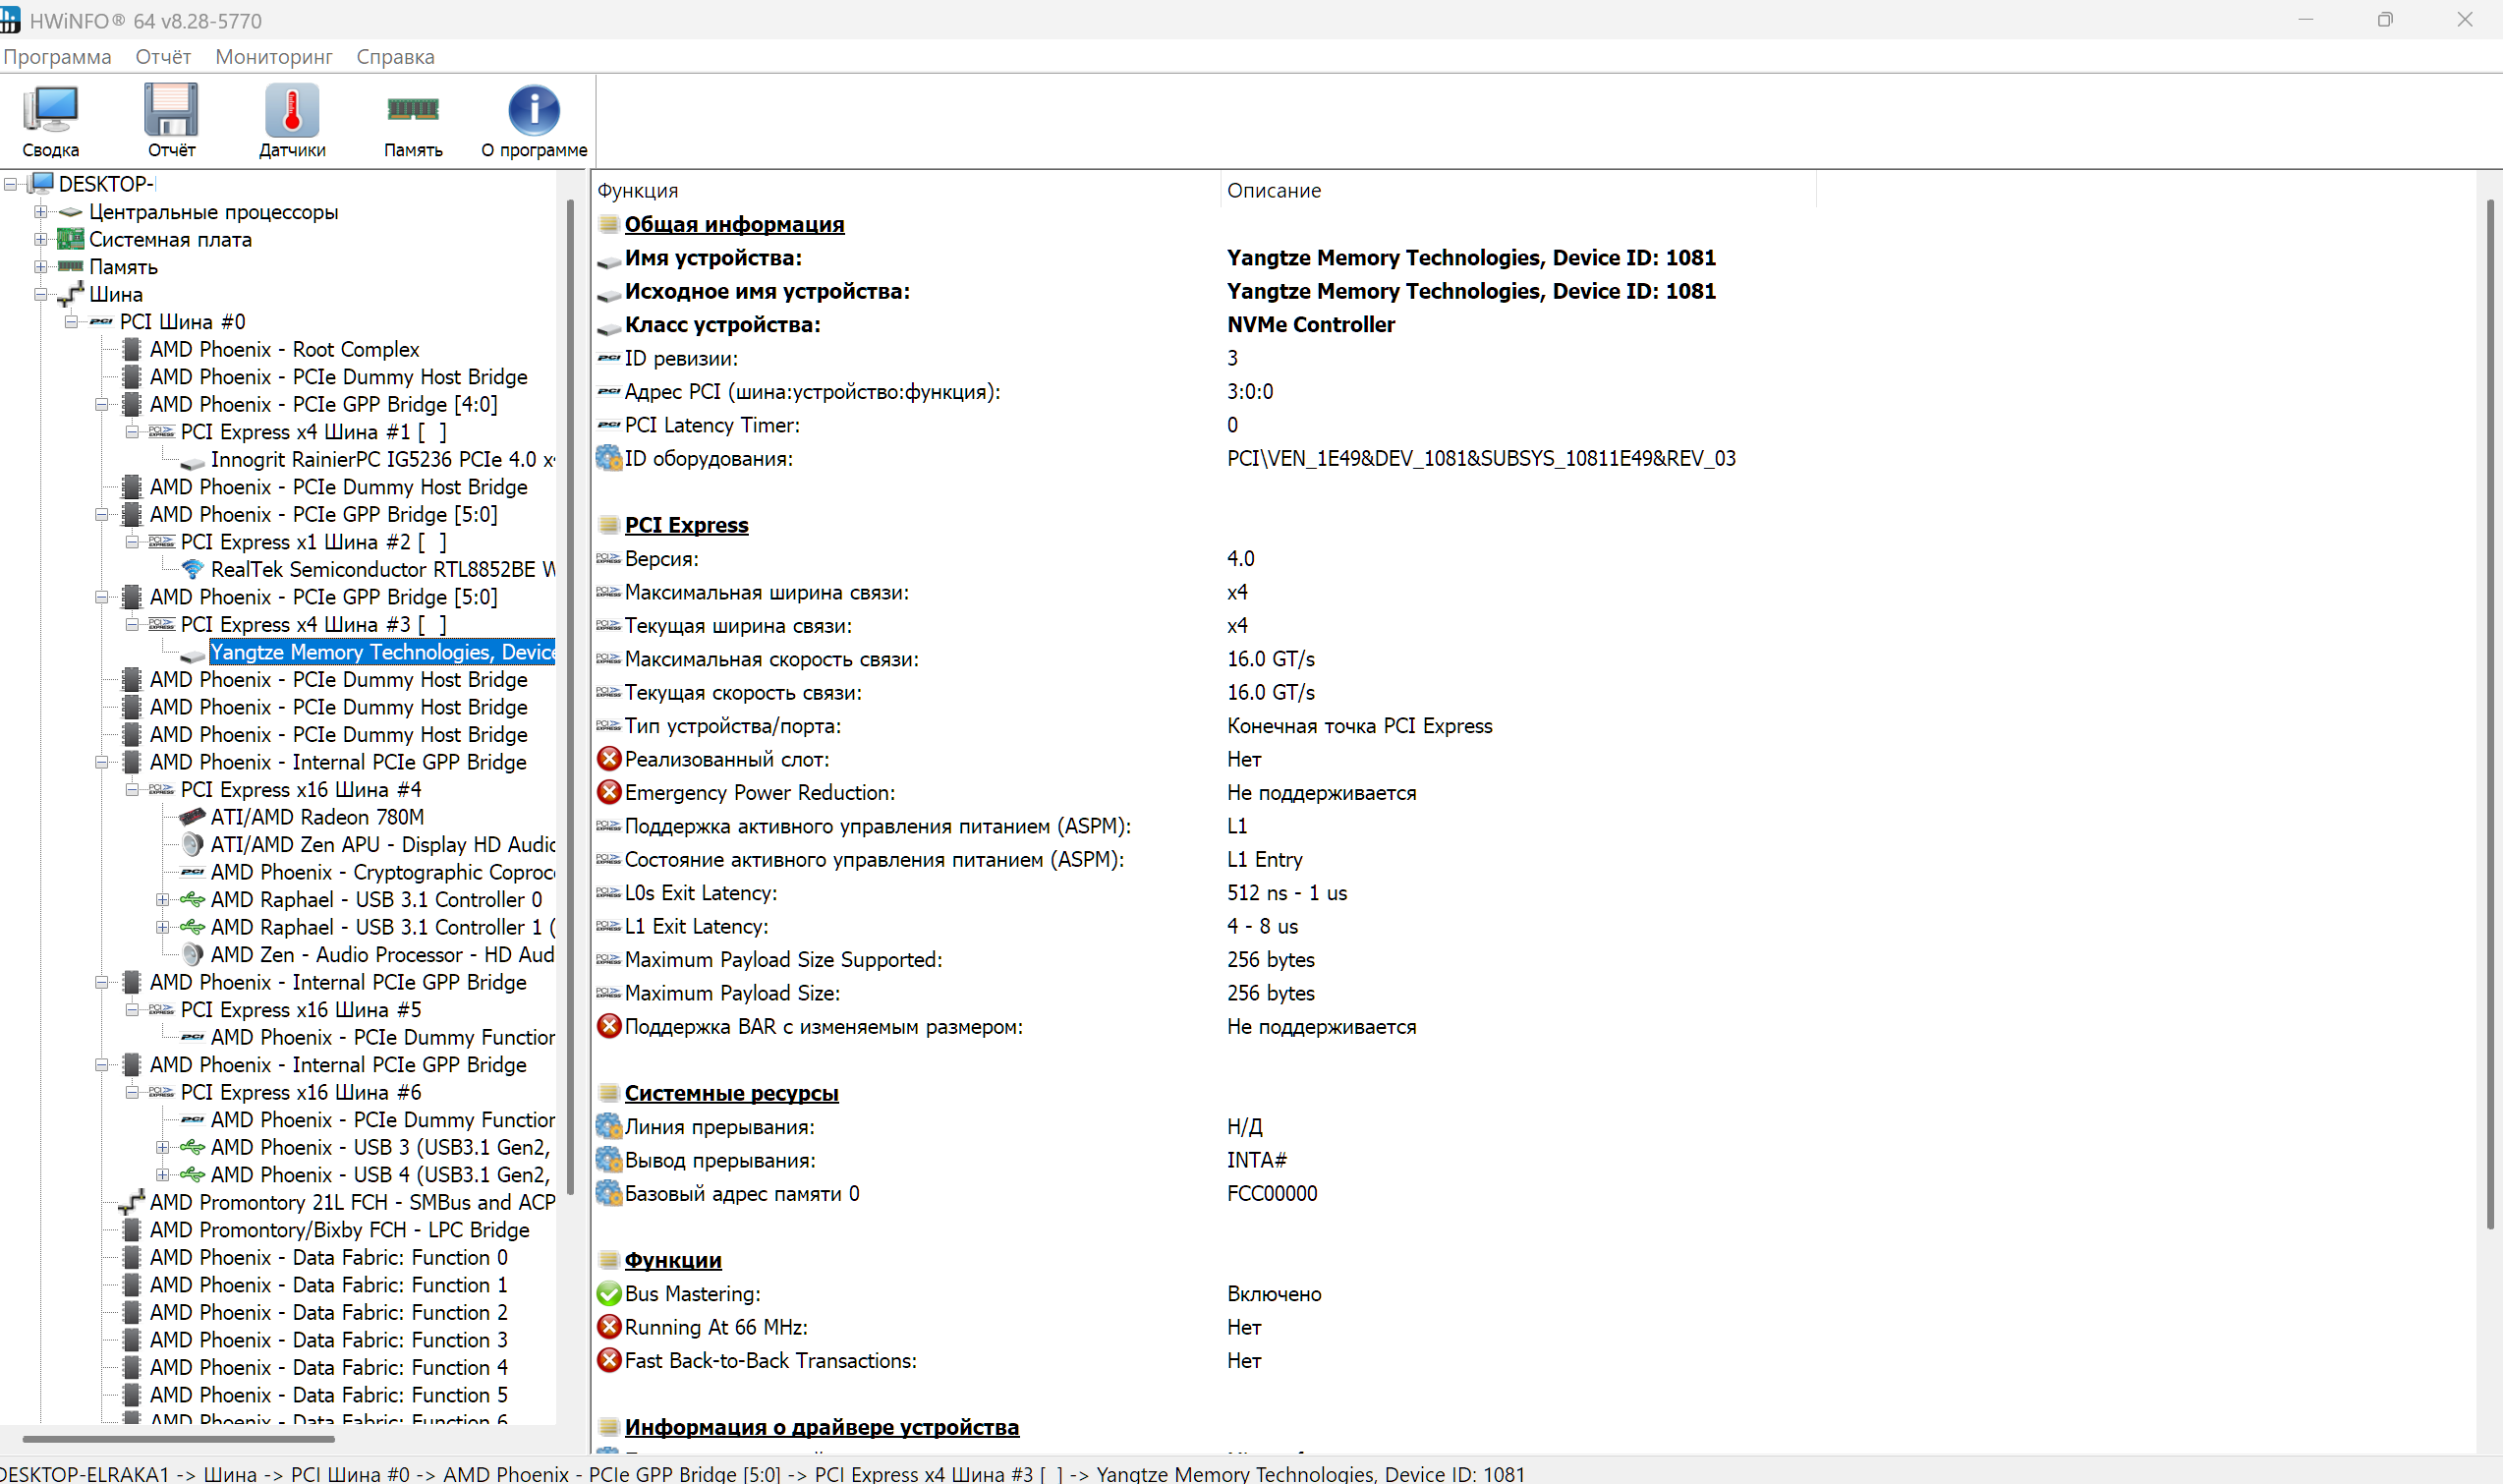Select the ATI/AMD Radeon 780M device

[317, 817]
